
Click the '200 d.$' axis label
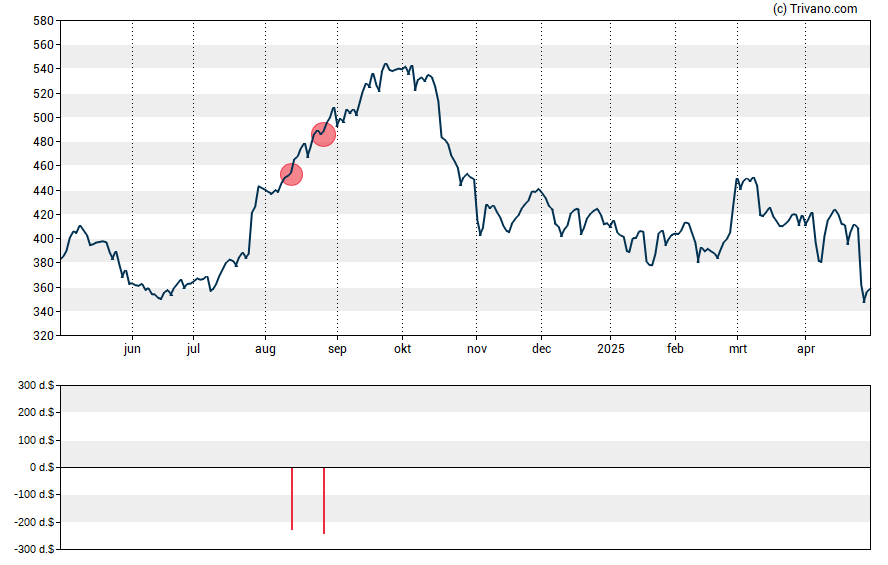36,412
